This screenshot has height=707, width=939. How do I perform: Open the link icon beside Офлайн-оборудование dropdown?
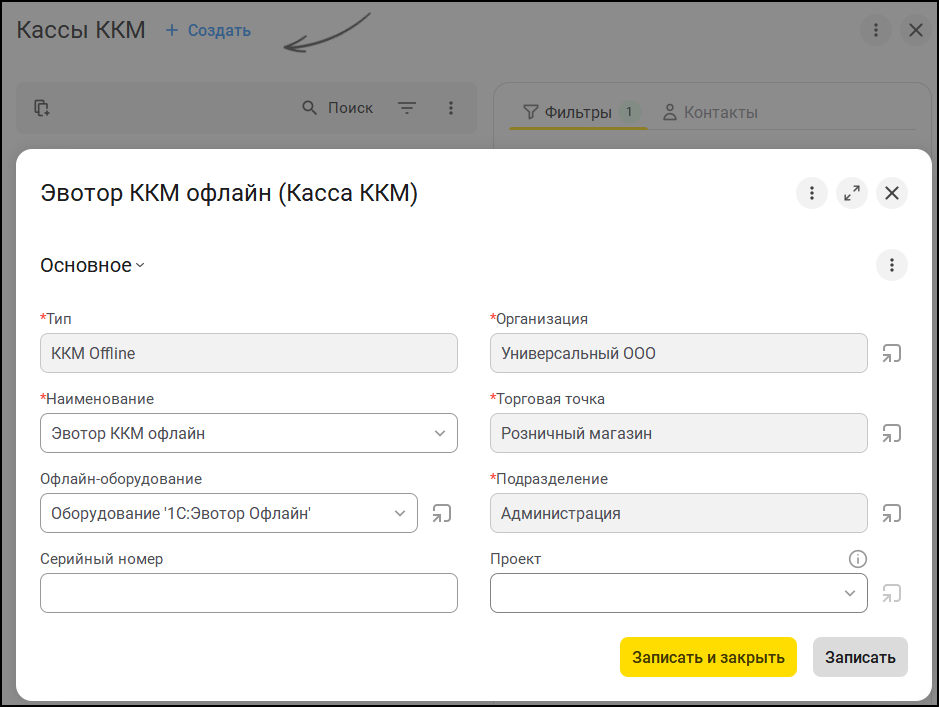(441, 513)
